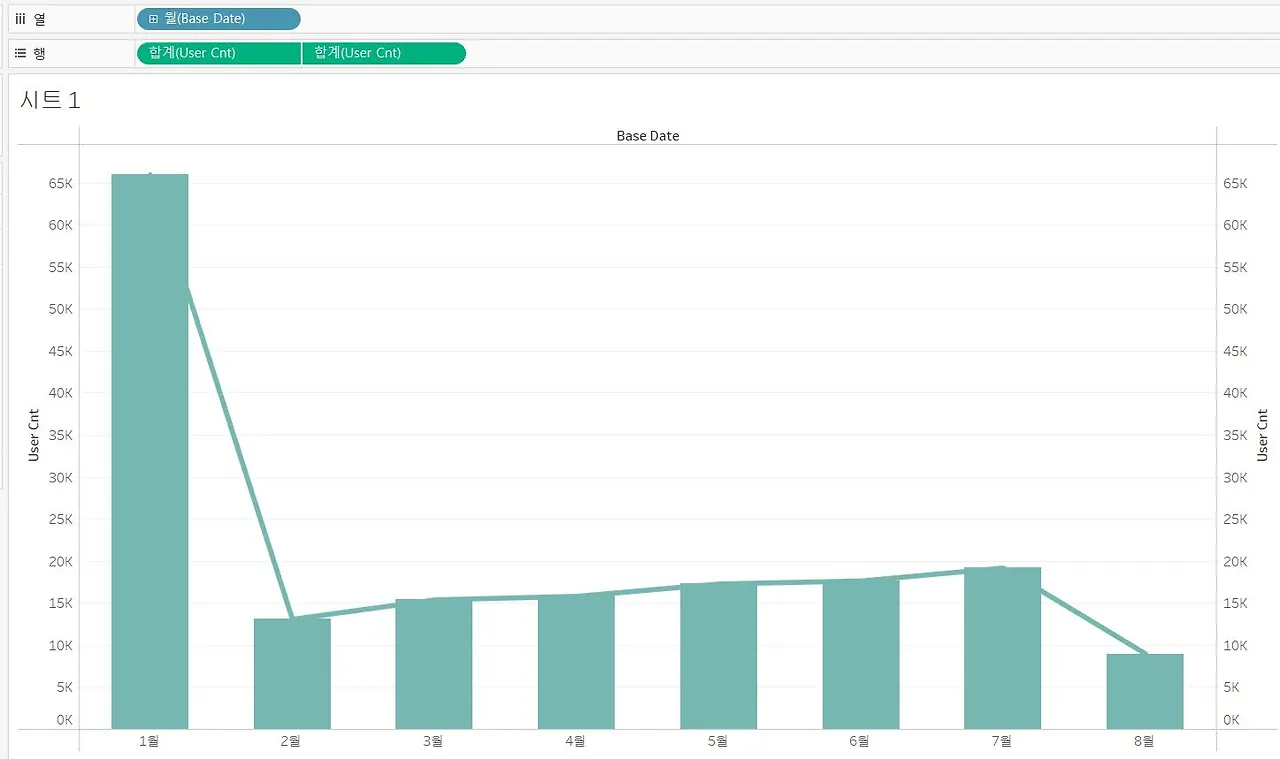The image size is (1280, 759).
Task: Click the 2월 axis label
Action: click(x=291, y=741)
